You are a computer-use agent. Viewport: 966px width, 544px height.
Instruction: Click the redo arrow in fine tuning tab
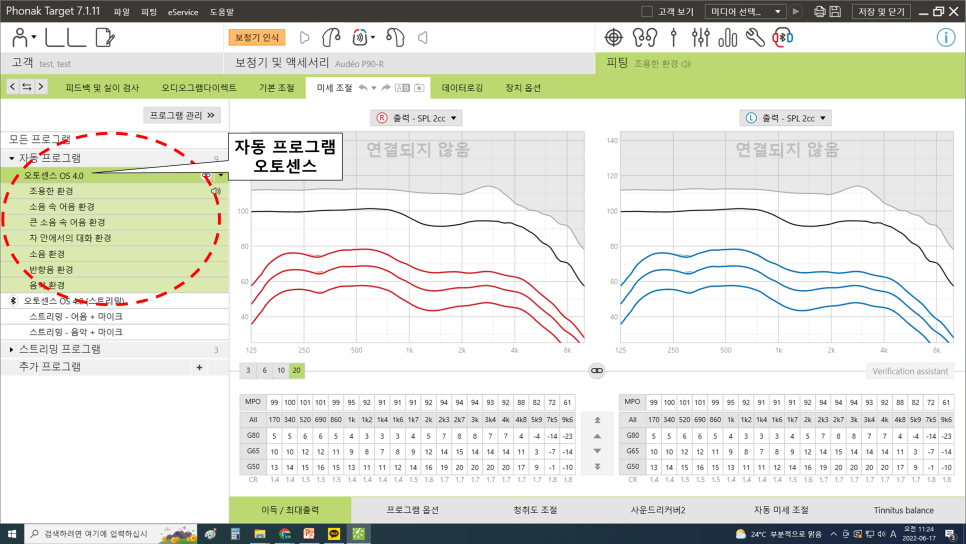point(386,87)
